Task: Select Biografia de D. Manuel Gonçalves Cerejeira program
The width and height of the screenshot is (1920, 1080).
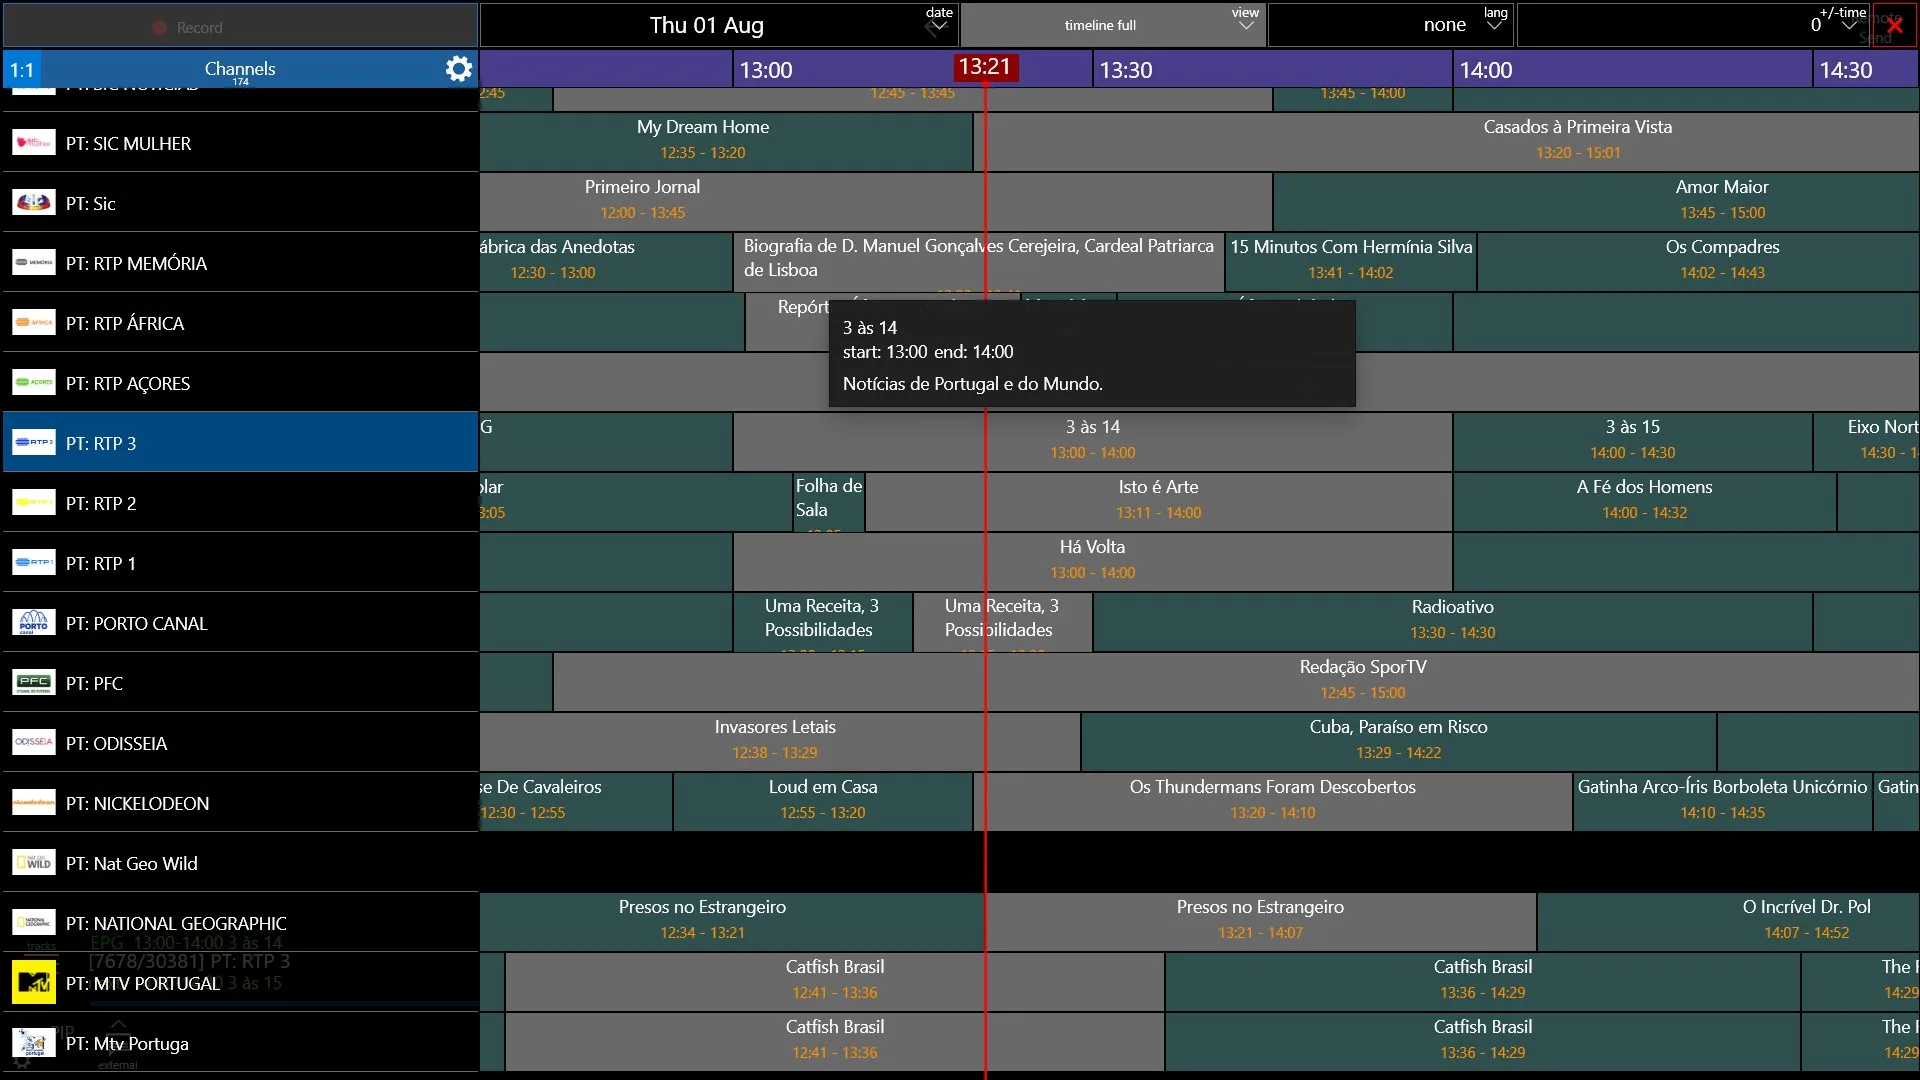Action: point(979,261)
